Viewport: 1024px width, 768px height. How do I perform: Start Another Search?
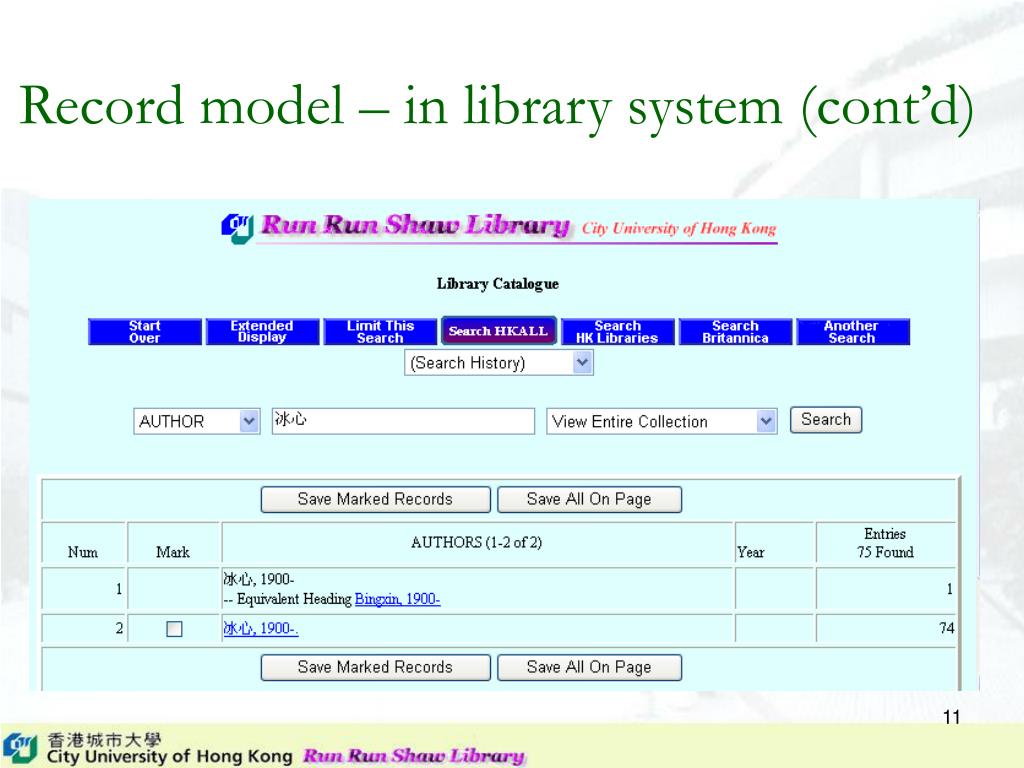tap(852, 332)
